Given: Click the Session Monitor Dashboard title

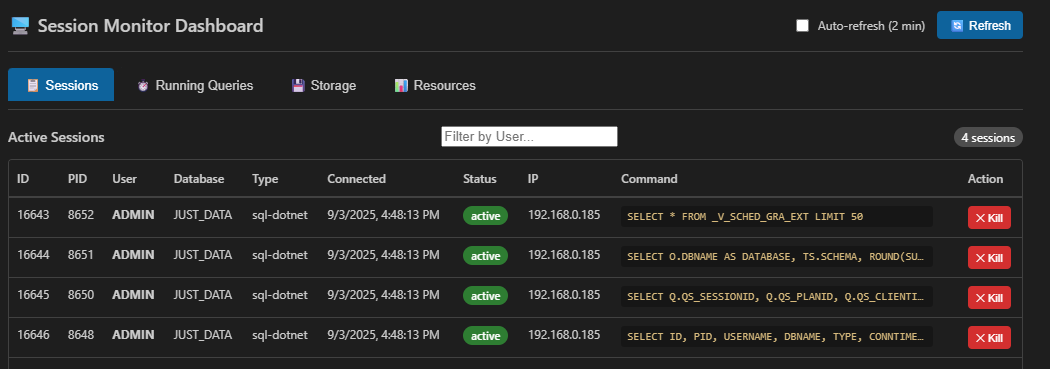Looking at the screenshot, I should coord(150,26).
